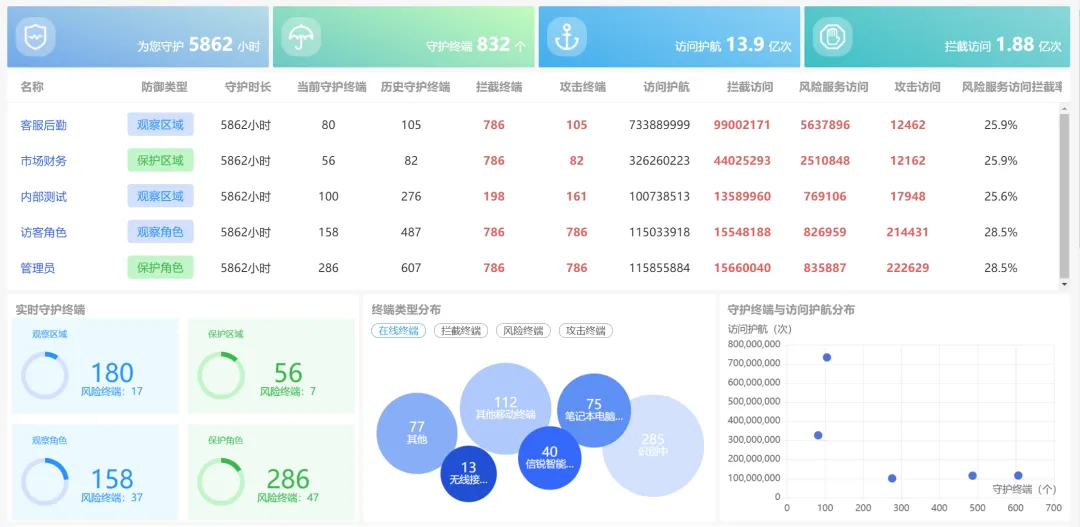Click the 保护角色 donut progress ring
This screenshot has width=1080, height=527.
point(221,481)
